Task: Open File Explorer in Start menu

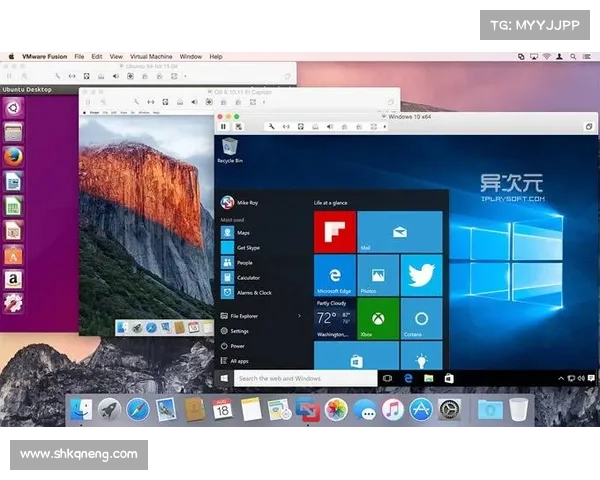Action: 239,316
